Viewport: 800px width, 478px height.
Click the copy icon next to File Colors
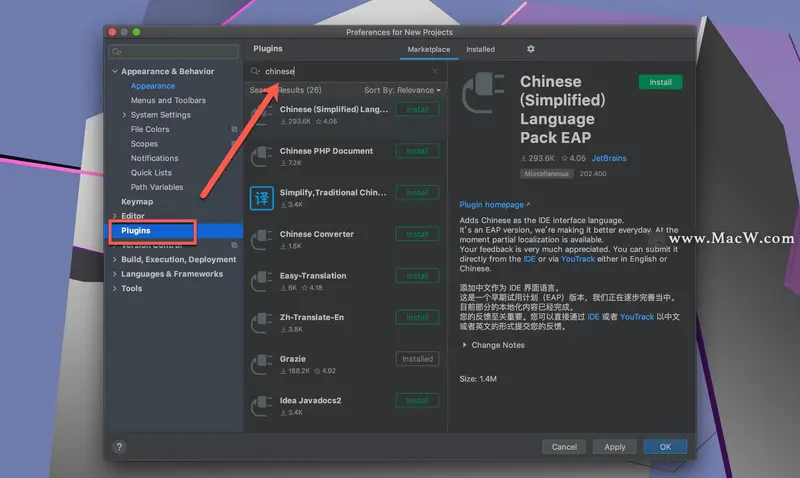tap(234, 129)
